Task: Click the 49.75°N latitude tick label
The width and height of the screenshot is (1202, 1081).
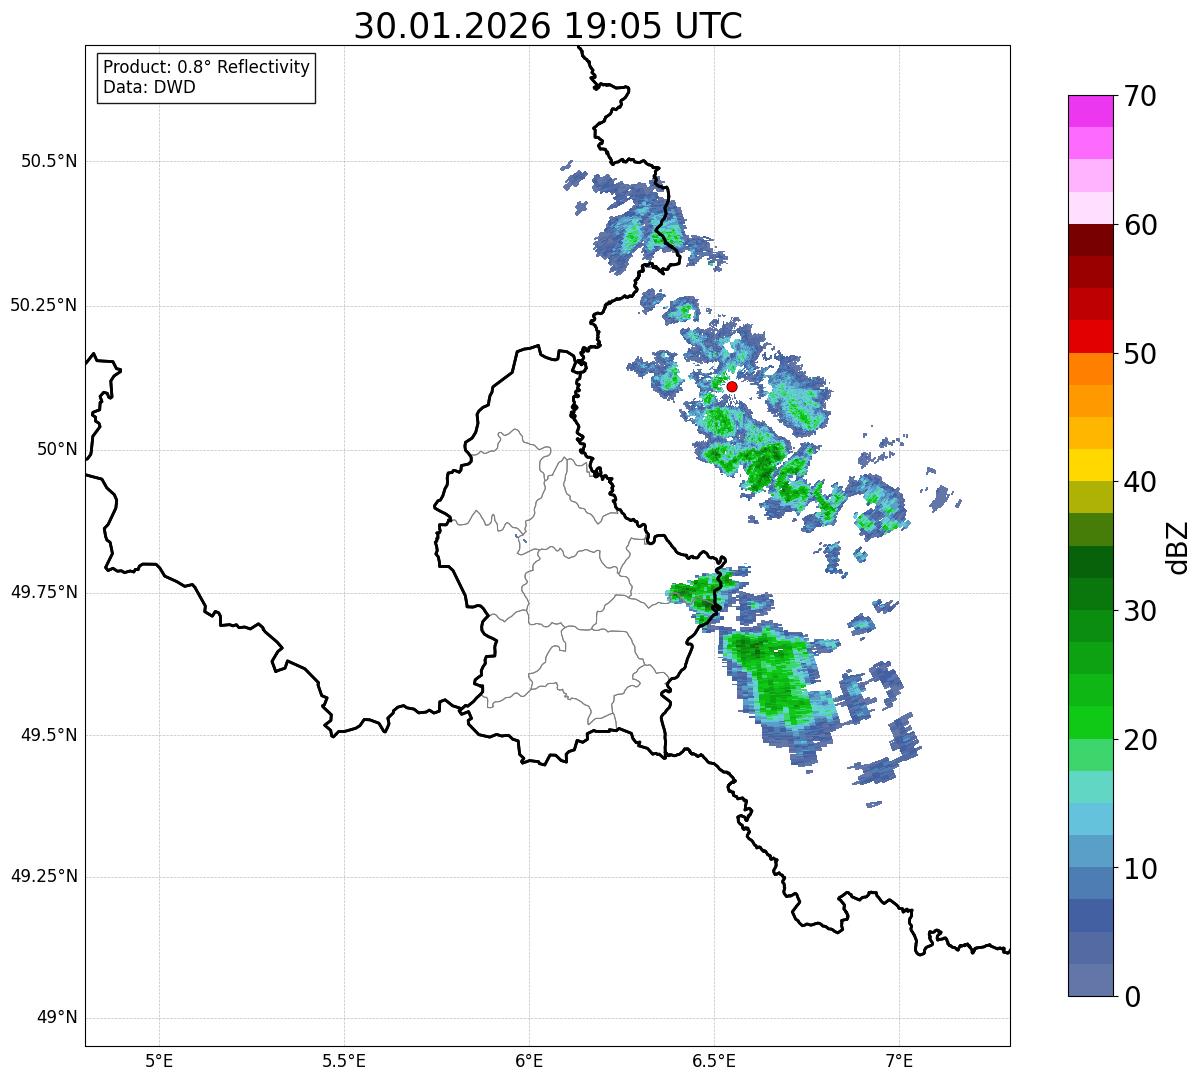Action: point(44,592)
